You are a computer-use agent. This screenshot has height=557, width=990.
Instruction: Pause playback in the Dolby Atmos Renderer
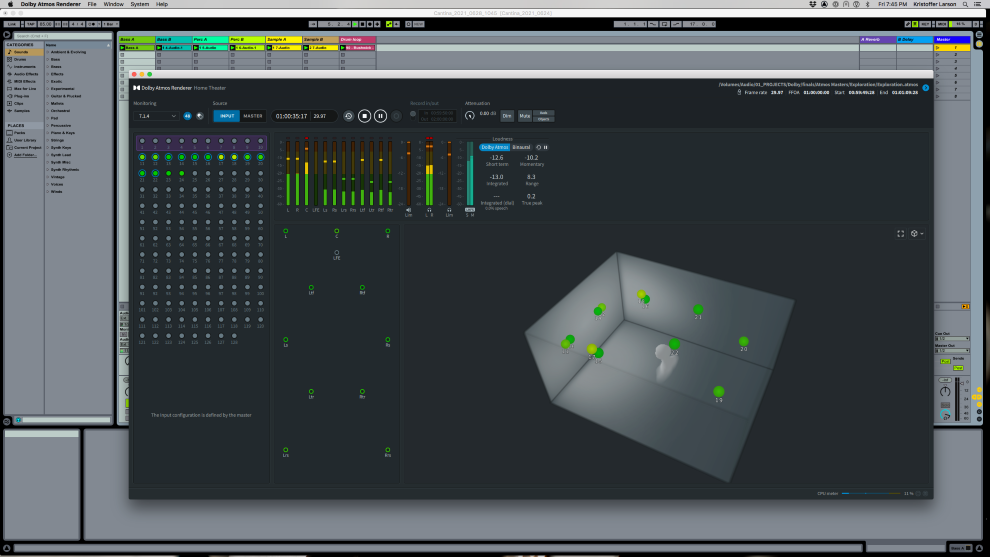(380, 116)
